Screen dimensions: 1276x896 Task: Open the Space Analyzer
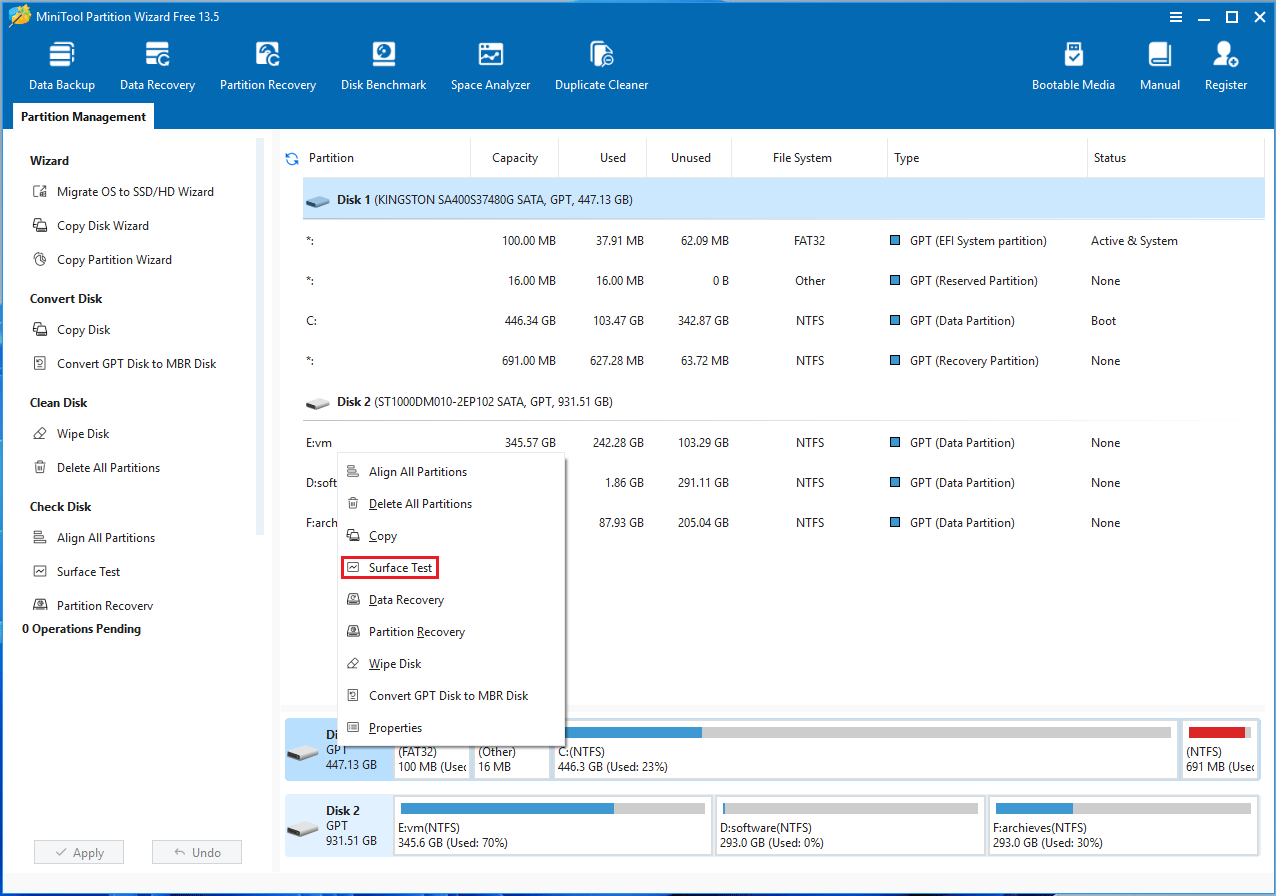tap(490, 62)
